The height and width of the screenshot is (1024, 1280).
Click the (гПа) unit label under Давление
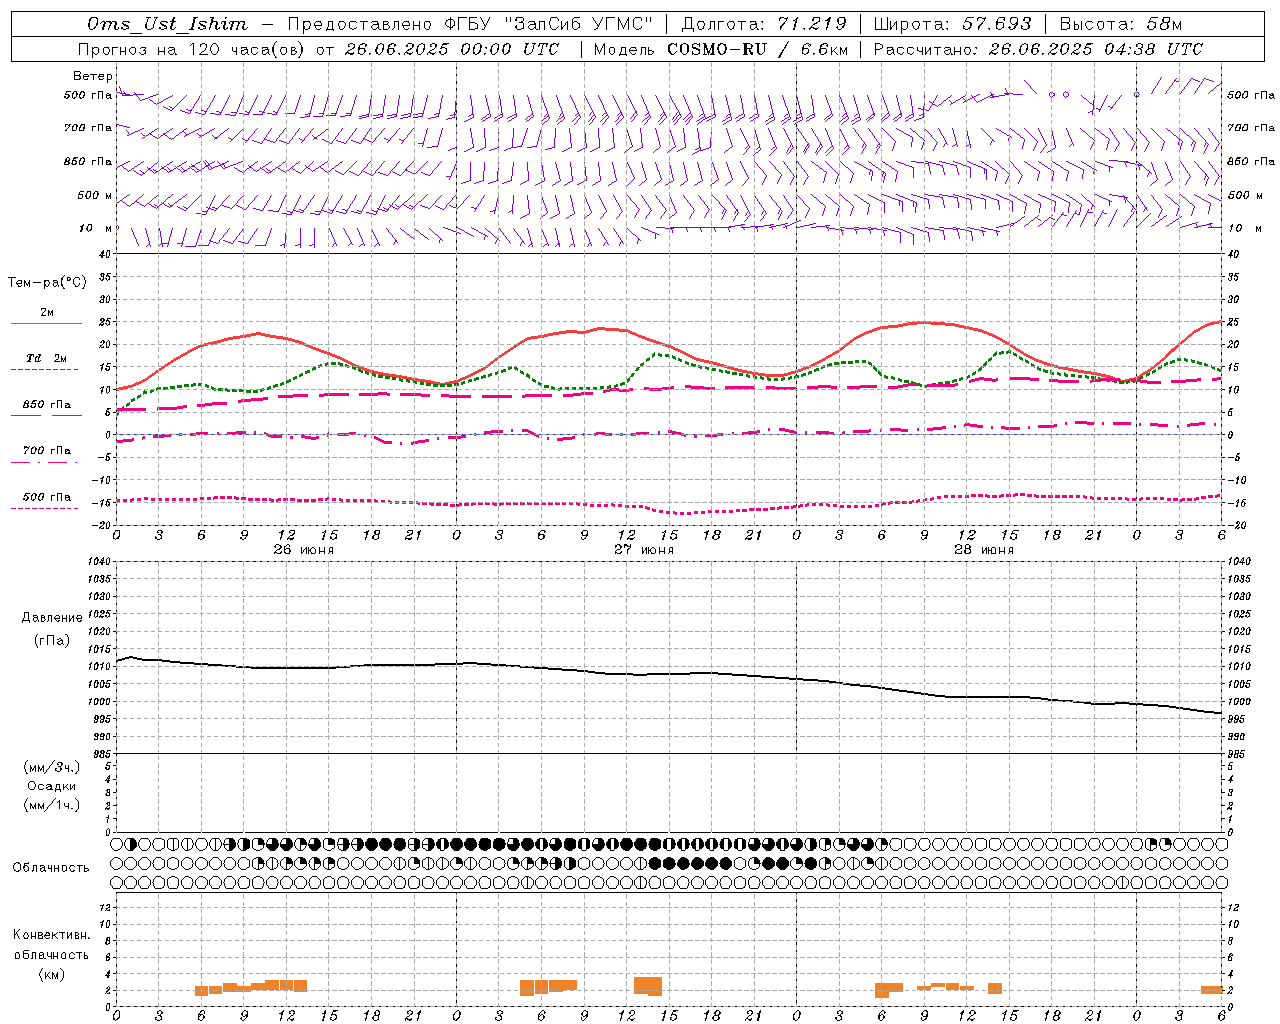(x=52, y=640)
